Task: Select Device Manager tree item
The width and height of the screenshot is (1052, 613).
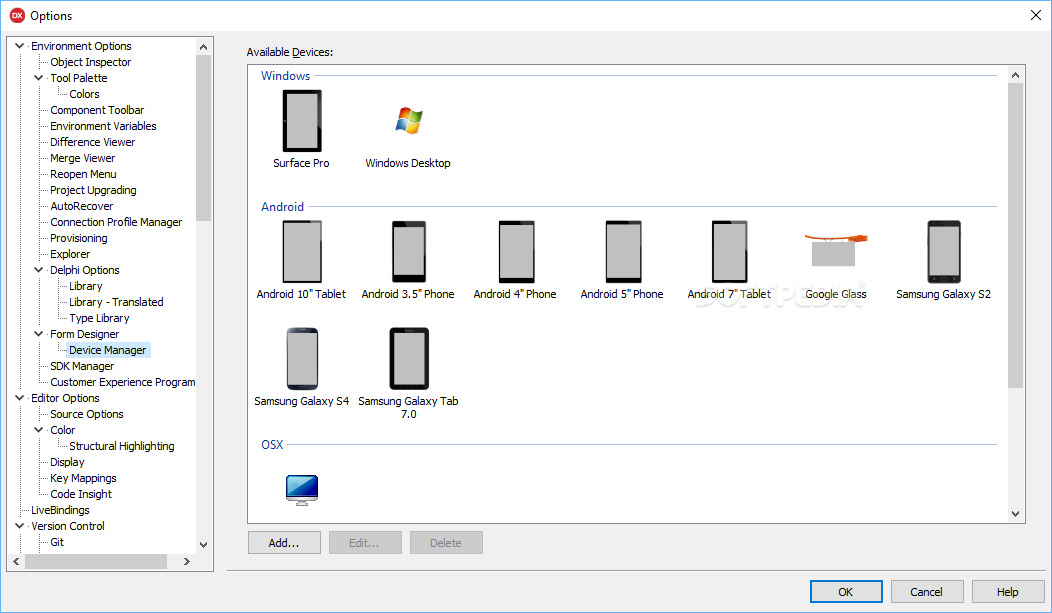Action: (x=107, y=350)
